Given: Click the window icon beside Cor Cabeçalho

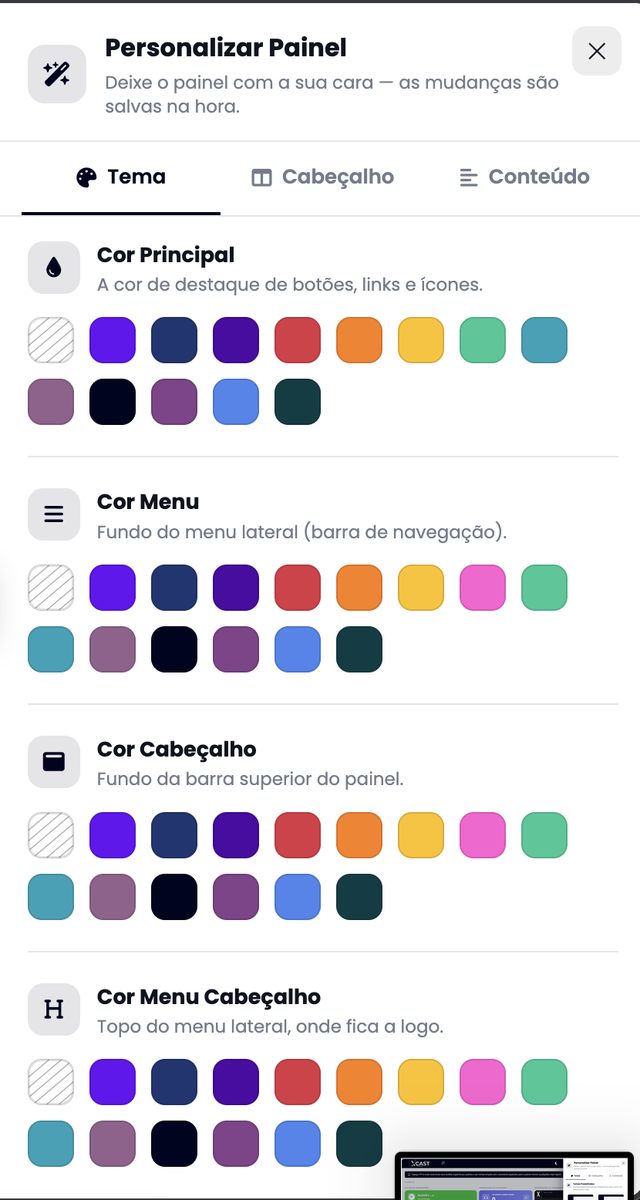Looking at the screenshot, I should 54,762.
